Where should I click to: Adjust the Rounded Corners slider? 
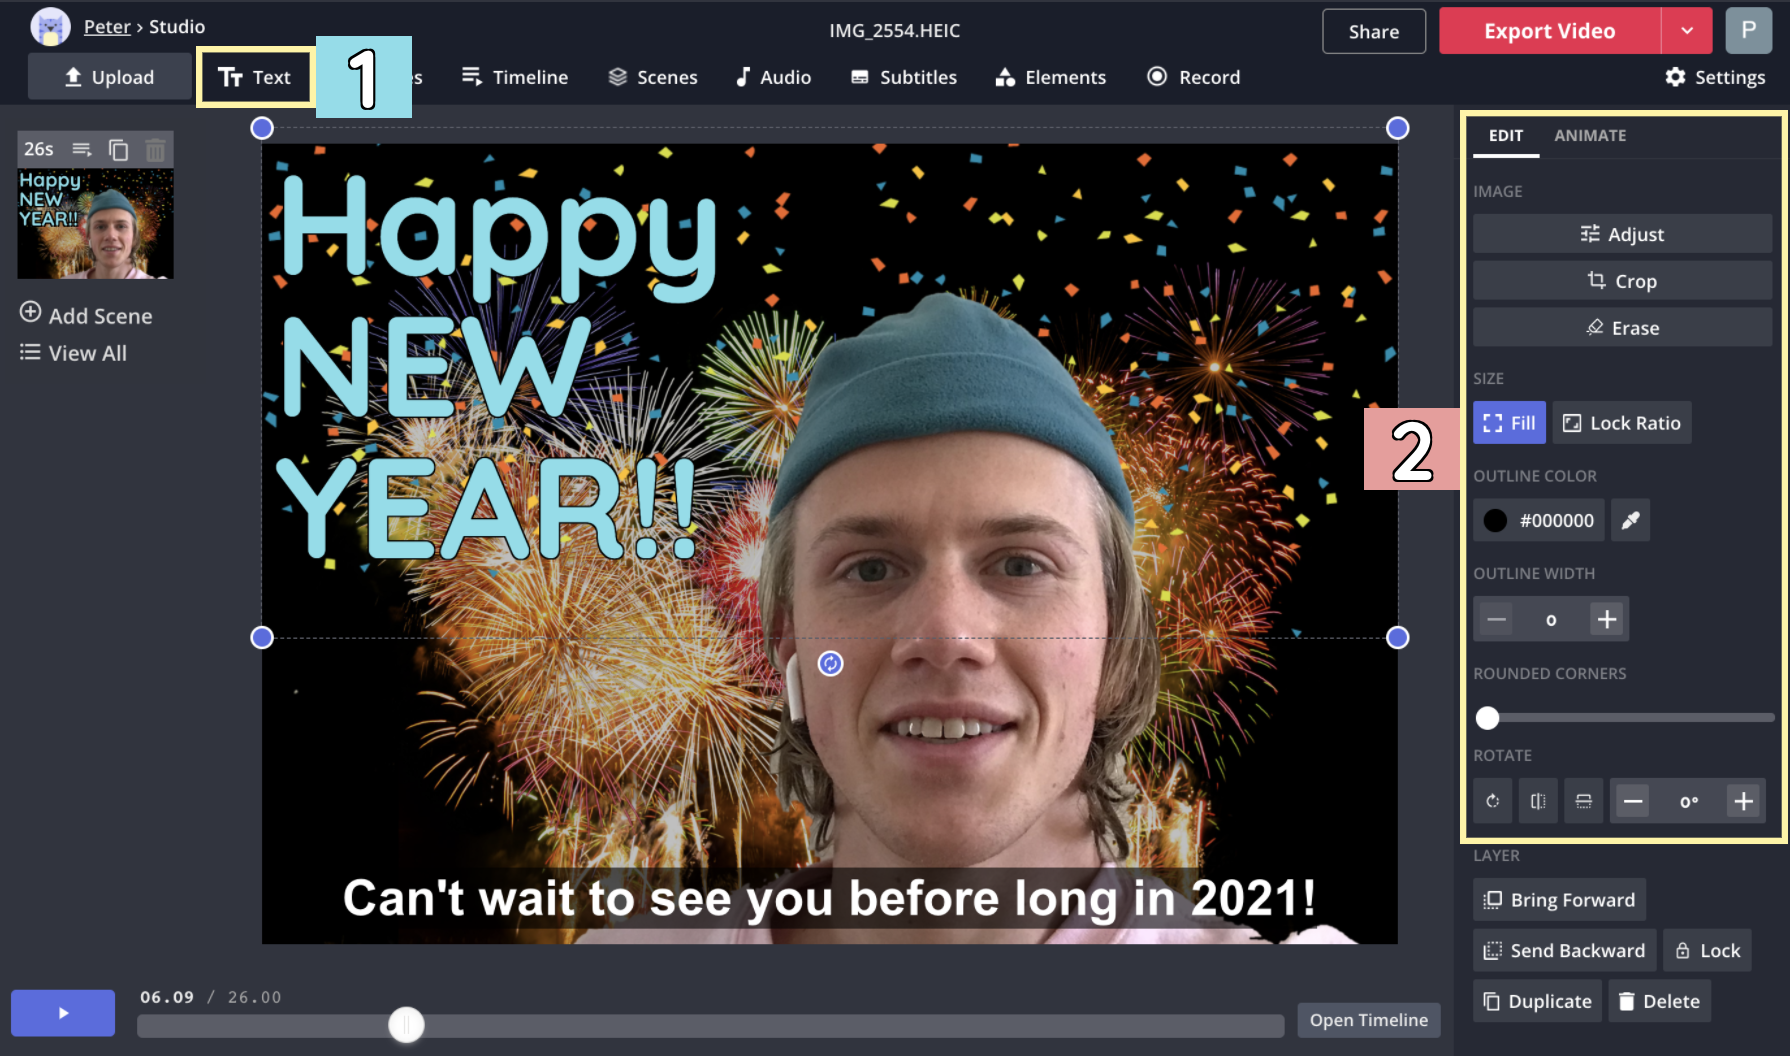click(x=1487, y=718)
